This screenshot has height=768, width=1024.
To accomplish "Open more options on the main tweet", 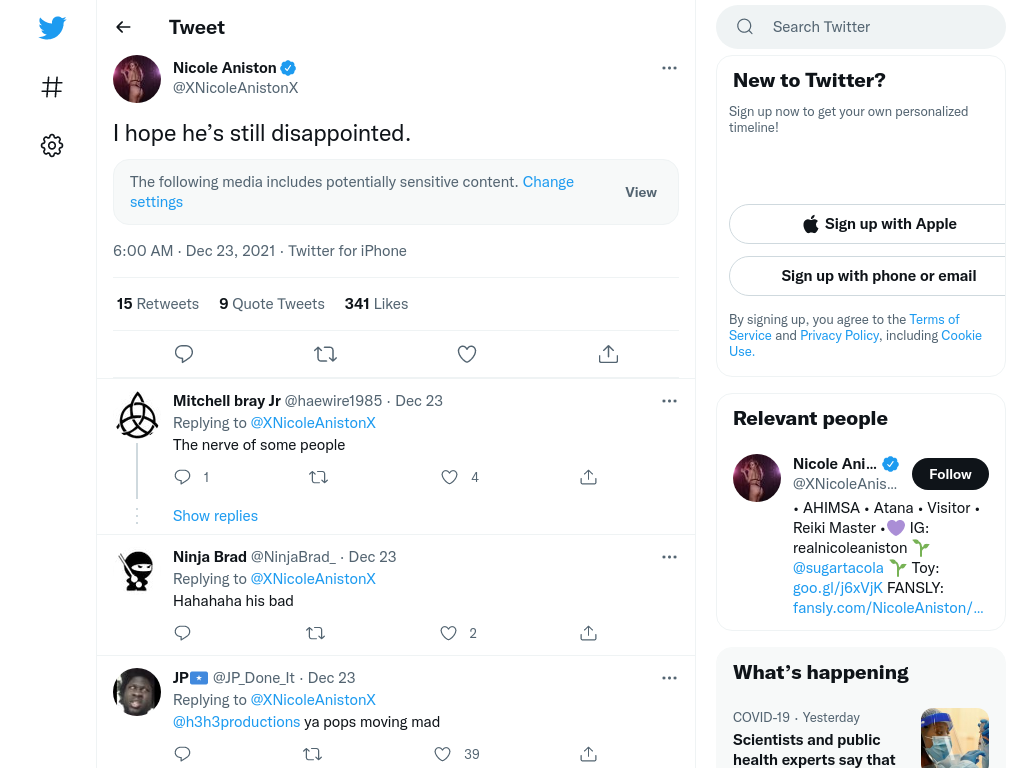I will pos(669,68).
